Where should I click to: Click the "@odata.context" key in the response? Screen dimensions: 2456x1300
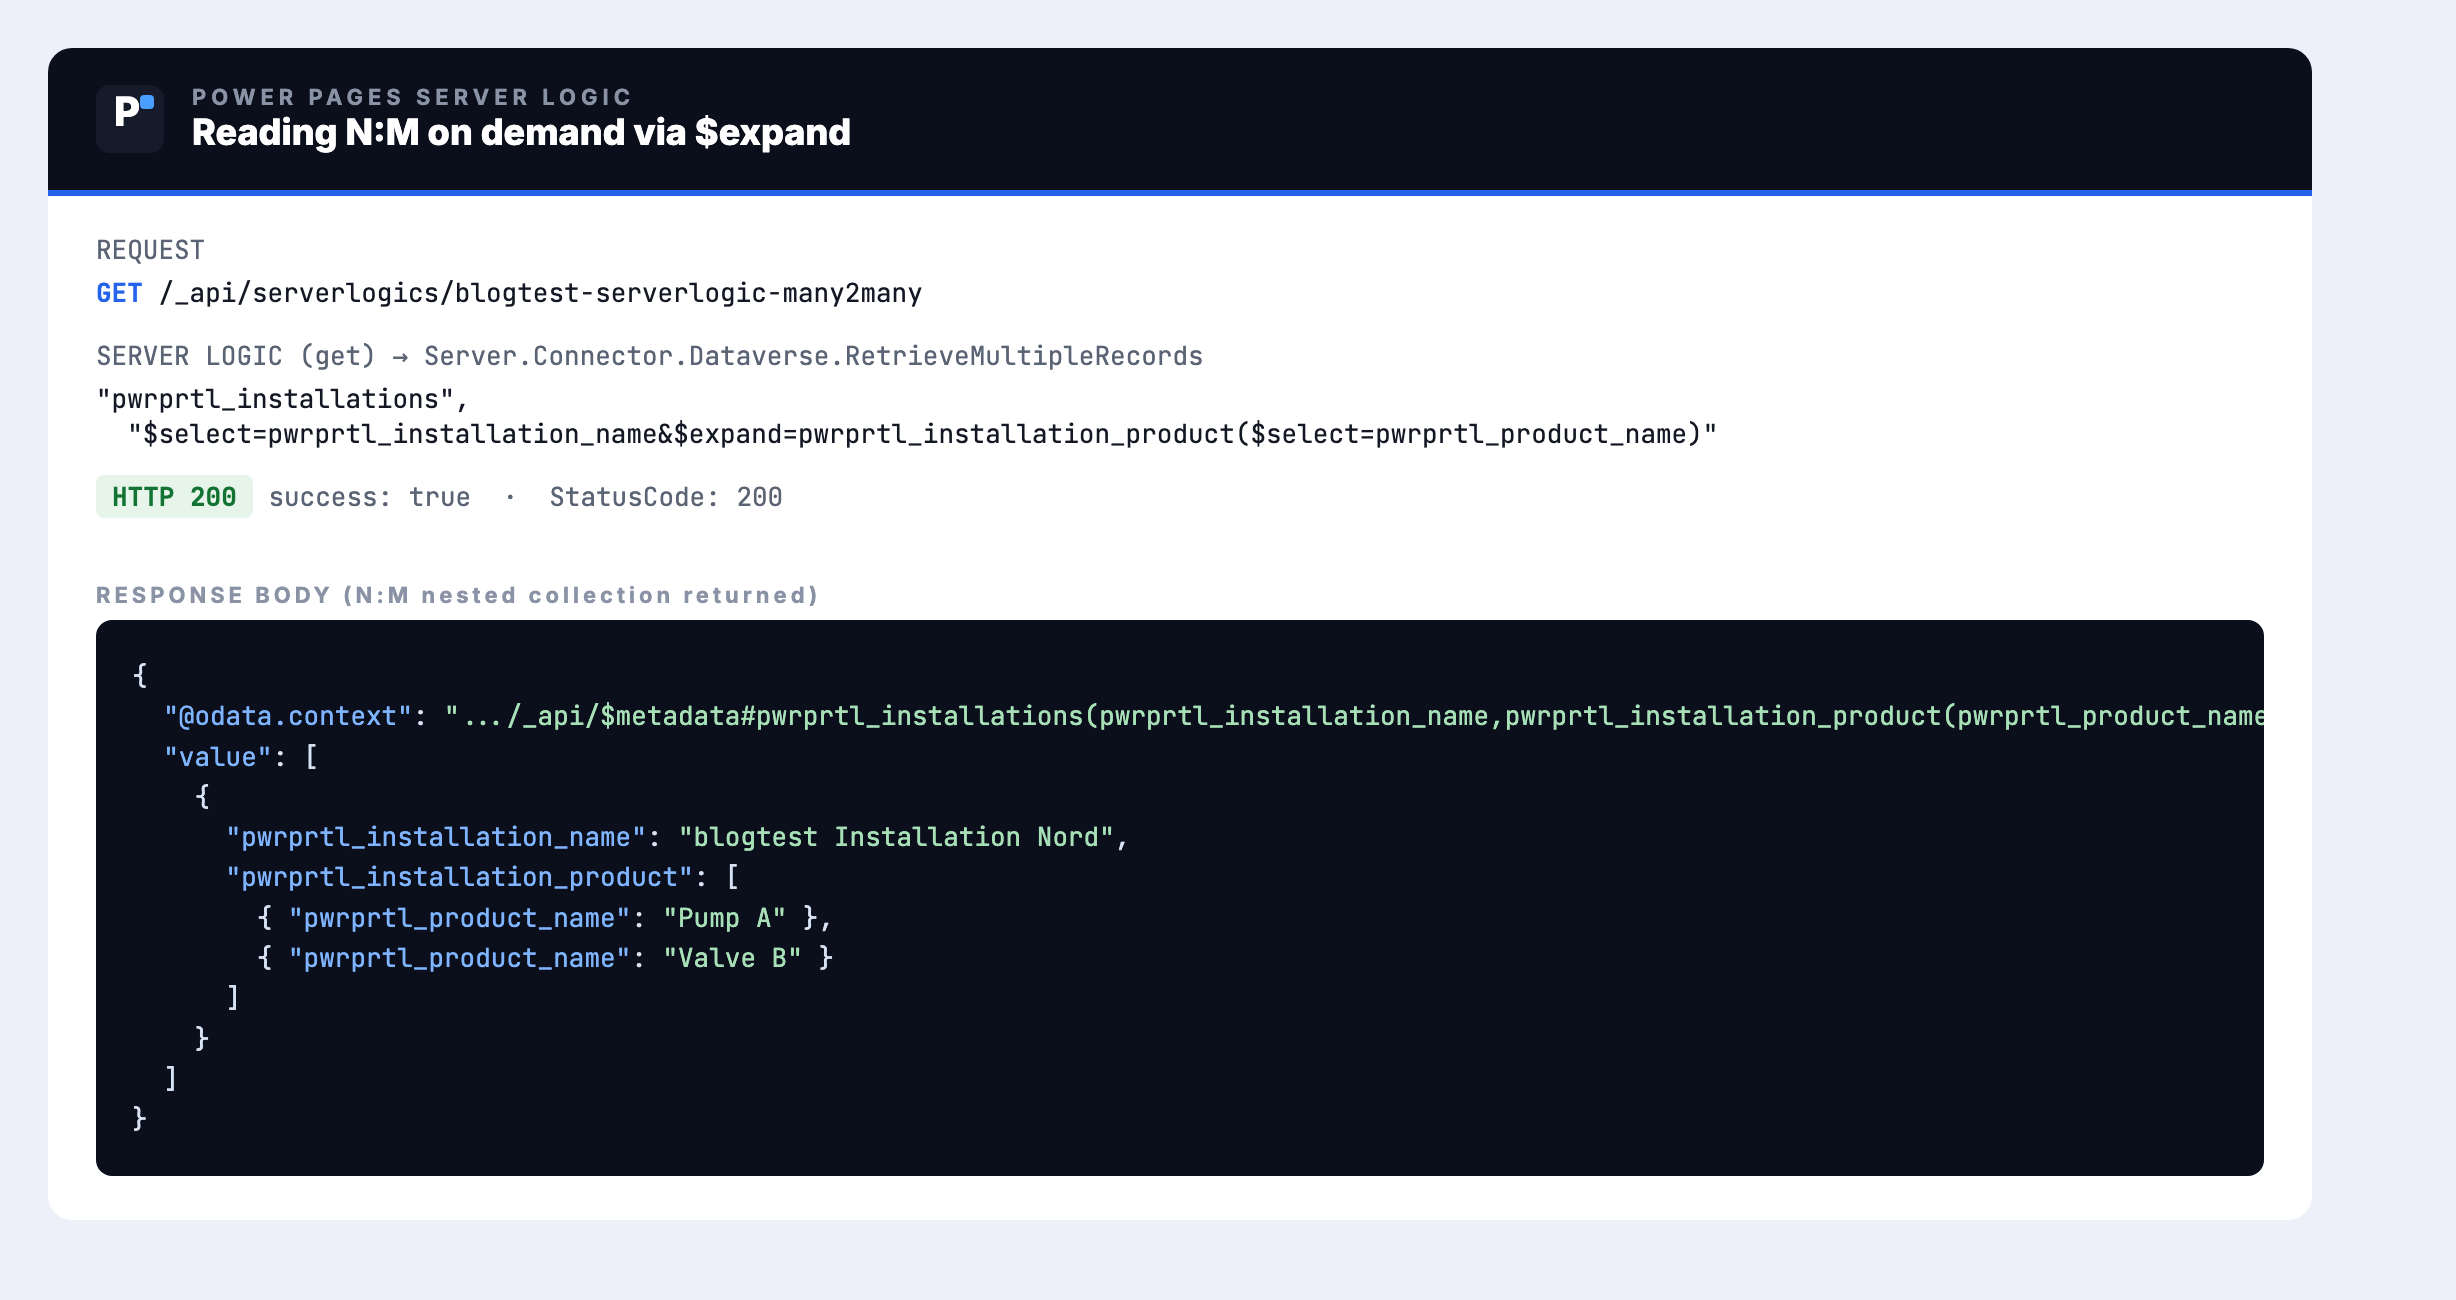[x=288, y=716]
